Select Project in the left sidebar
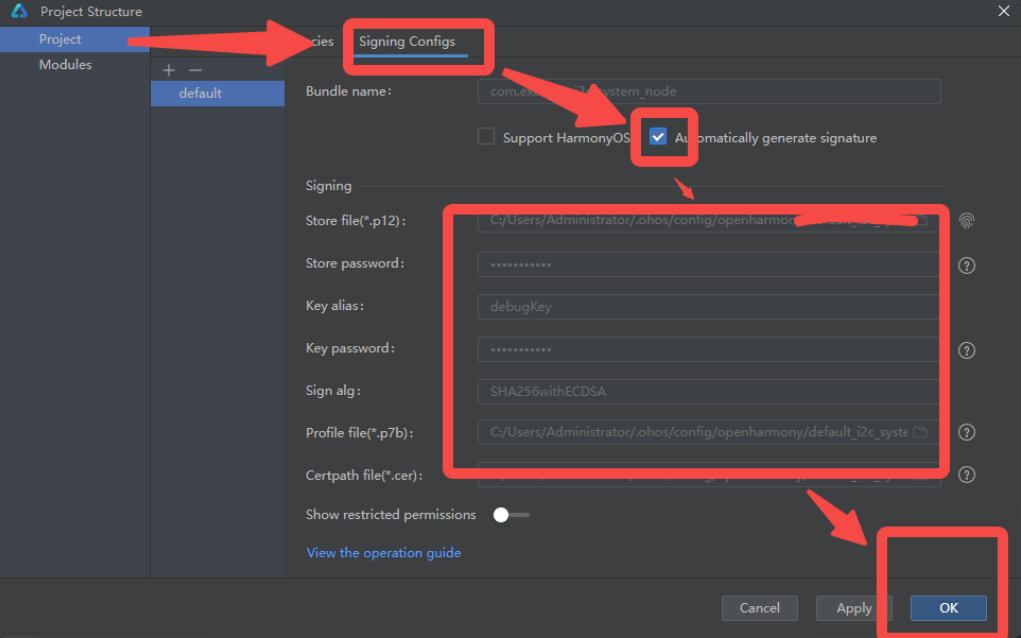This screenshot has height=638, width=1021. [x=60, y=39]
